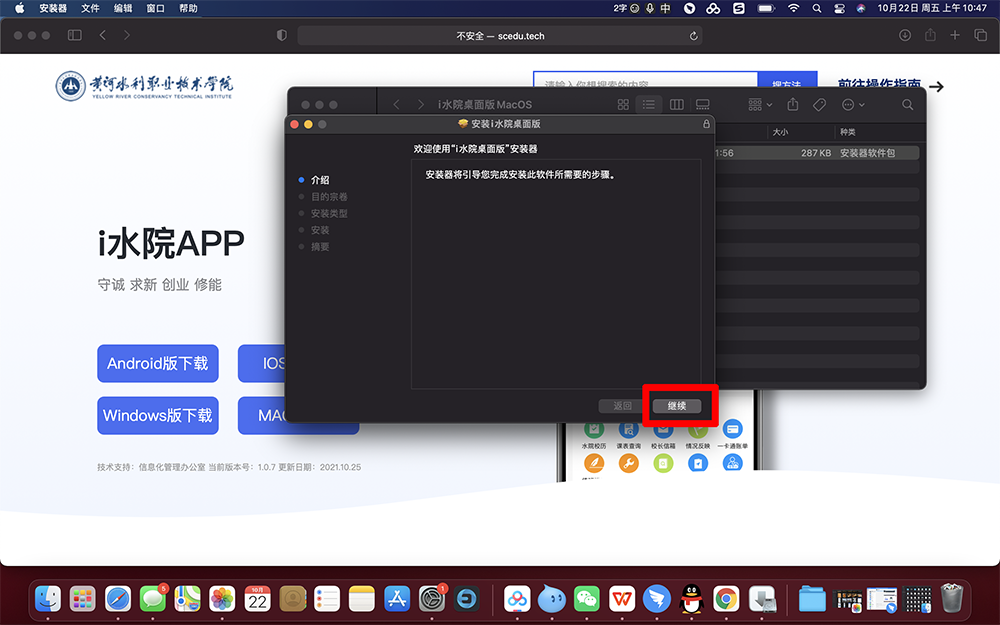The image size is (1000, 625).
Task: Switch Finder to column view
Action: [x=676, y=105]
